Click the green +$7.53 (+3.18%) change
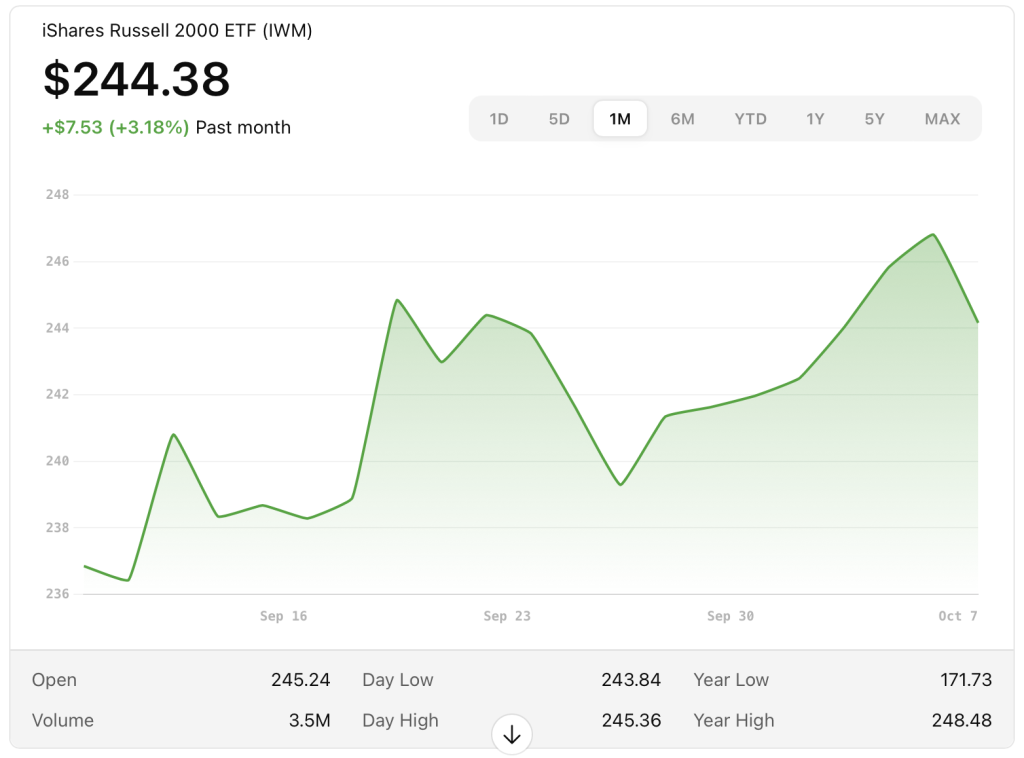This screenshot has width=1024, height=758. (x=116, y=127)
